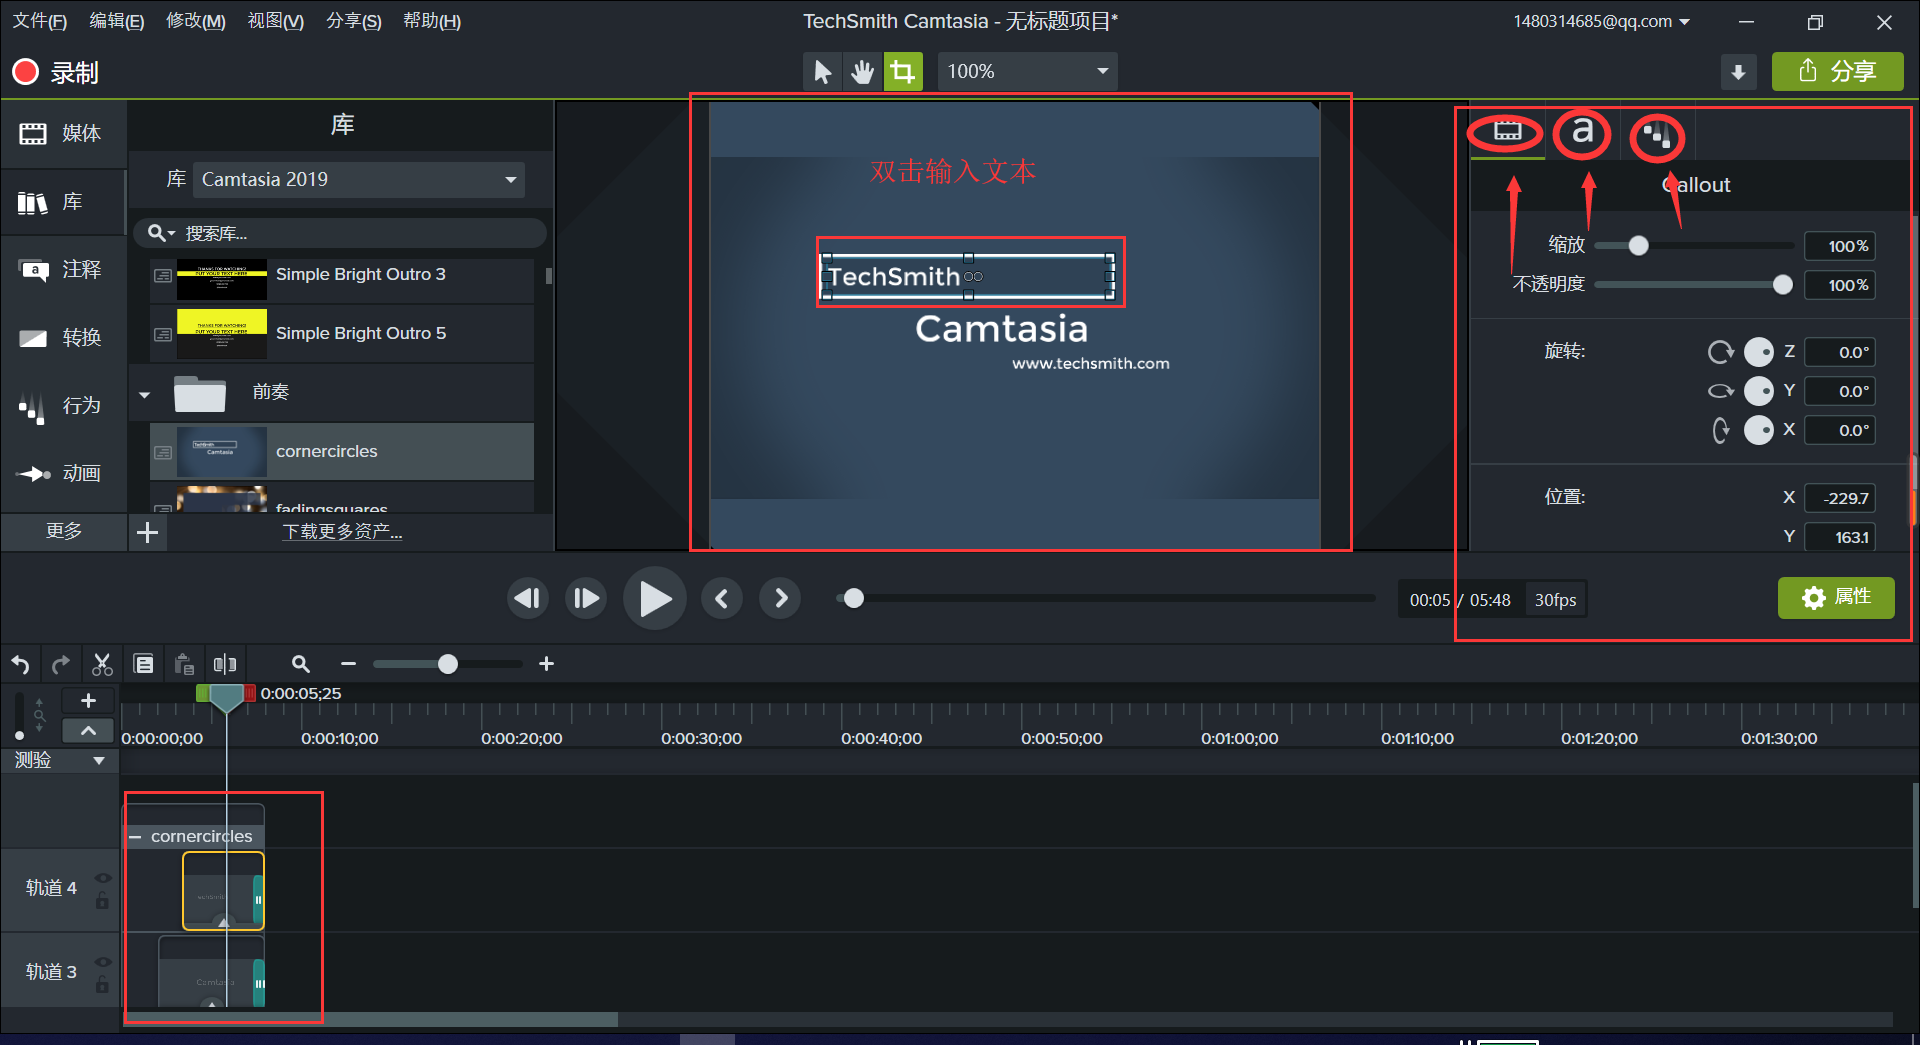Switch to the 转换 transitions tab

tap(63, 338)
